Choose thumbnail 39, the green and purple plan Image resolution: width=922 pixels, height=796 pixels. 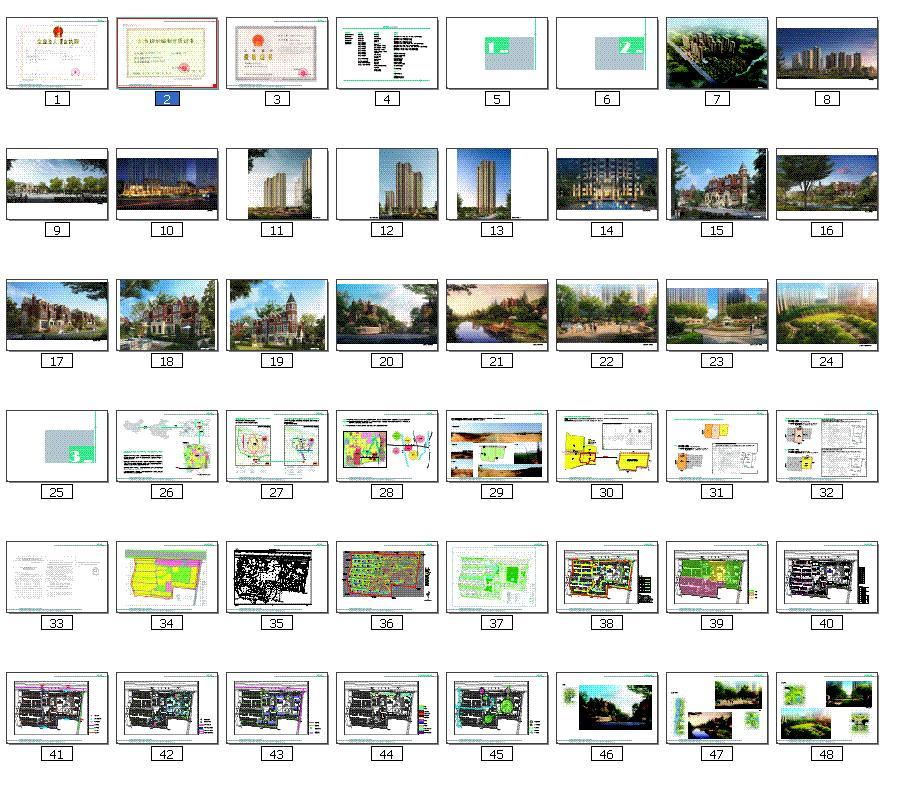point(717,577)
